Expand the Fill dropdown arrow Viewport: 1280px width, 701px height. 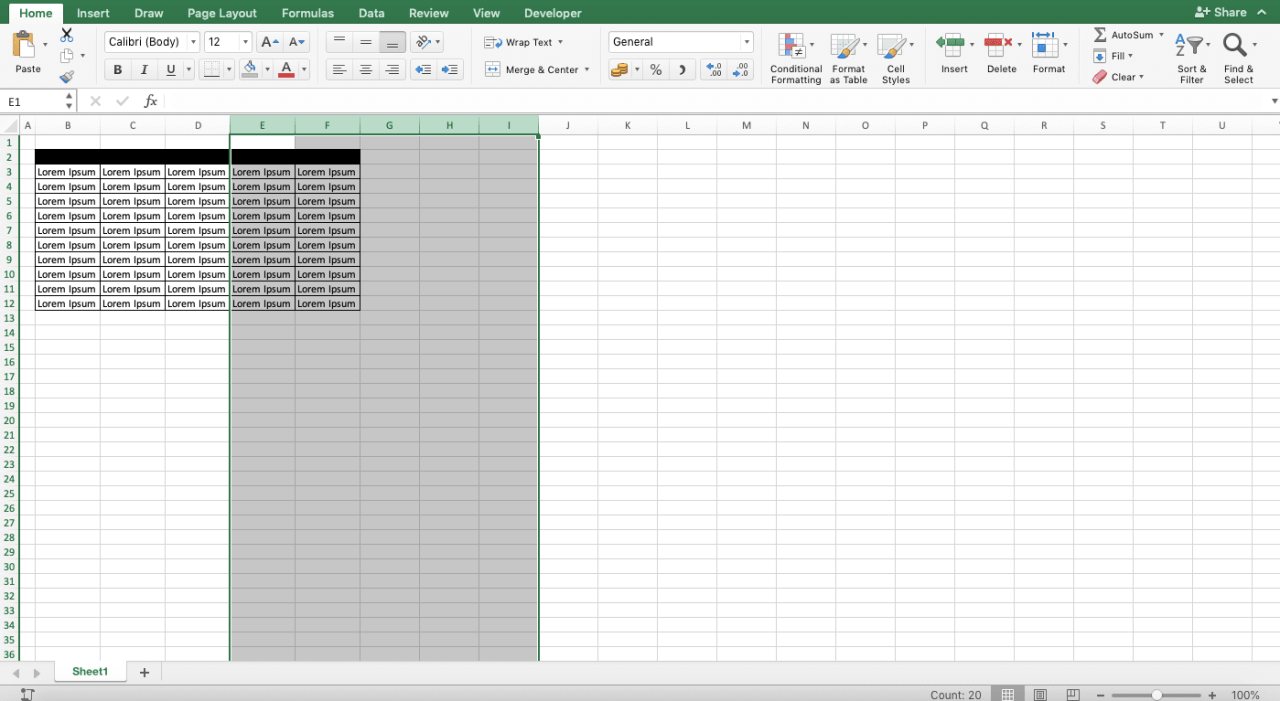[x=1131, y=56]
